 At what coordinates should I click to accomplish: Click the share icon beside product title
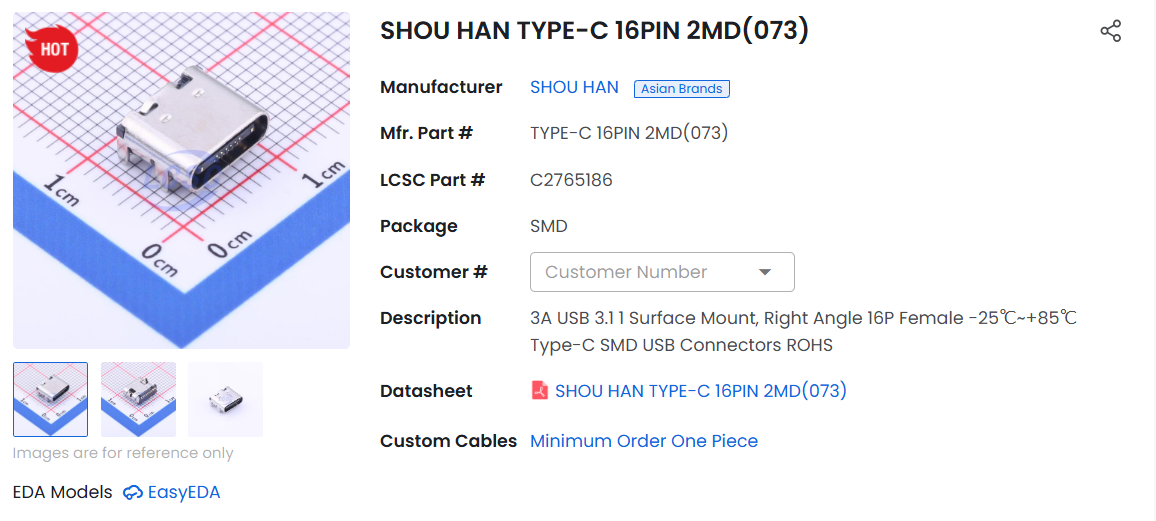coord(1110,31)
